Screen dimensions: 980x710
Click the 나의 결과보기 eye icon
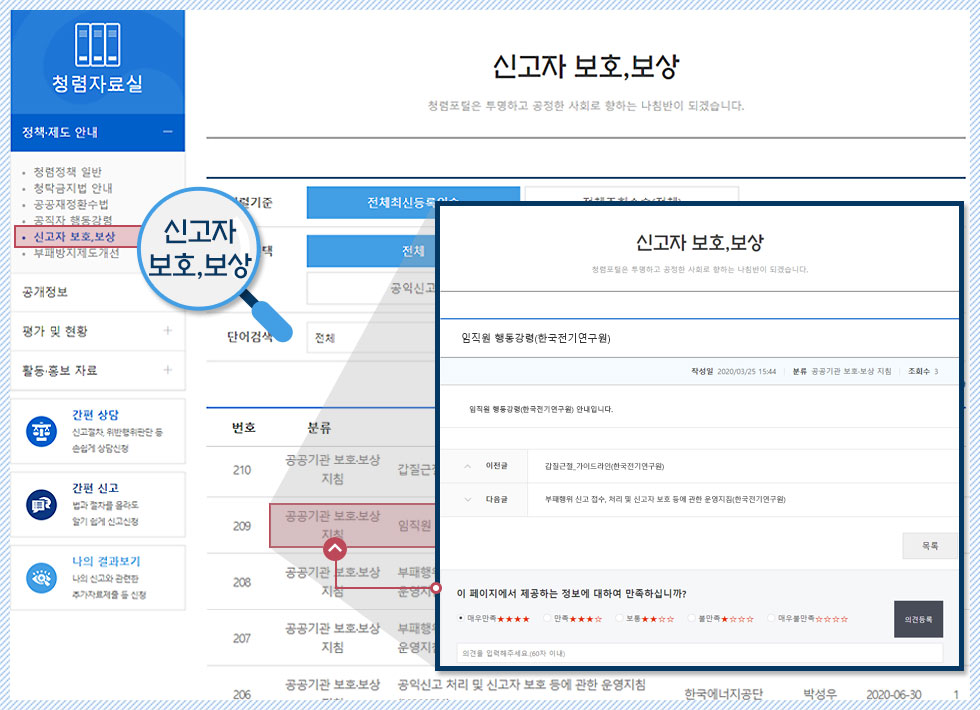(41, 578)
